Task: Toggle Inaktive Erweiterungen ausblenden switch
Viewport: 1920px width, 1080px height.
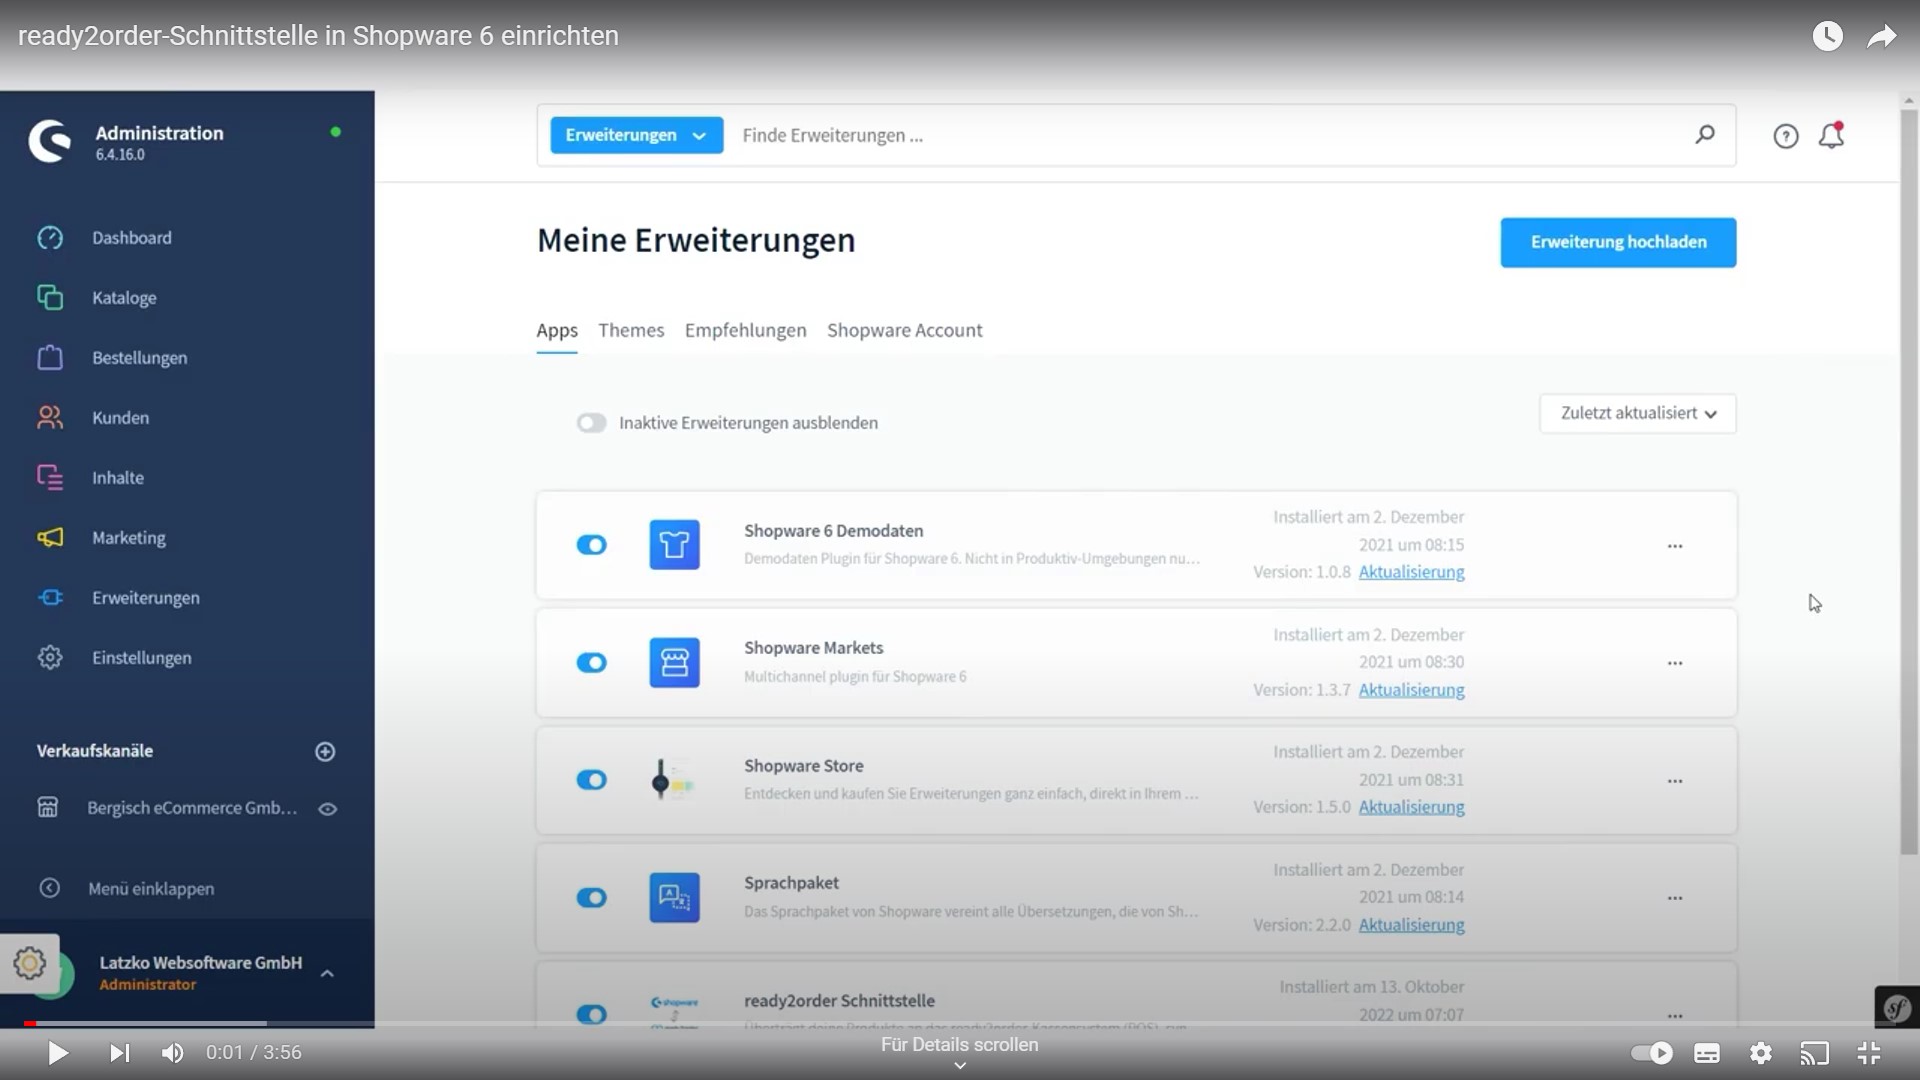Action: coord(591,423)
